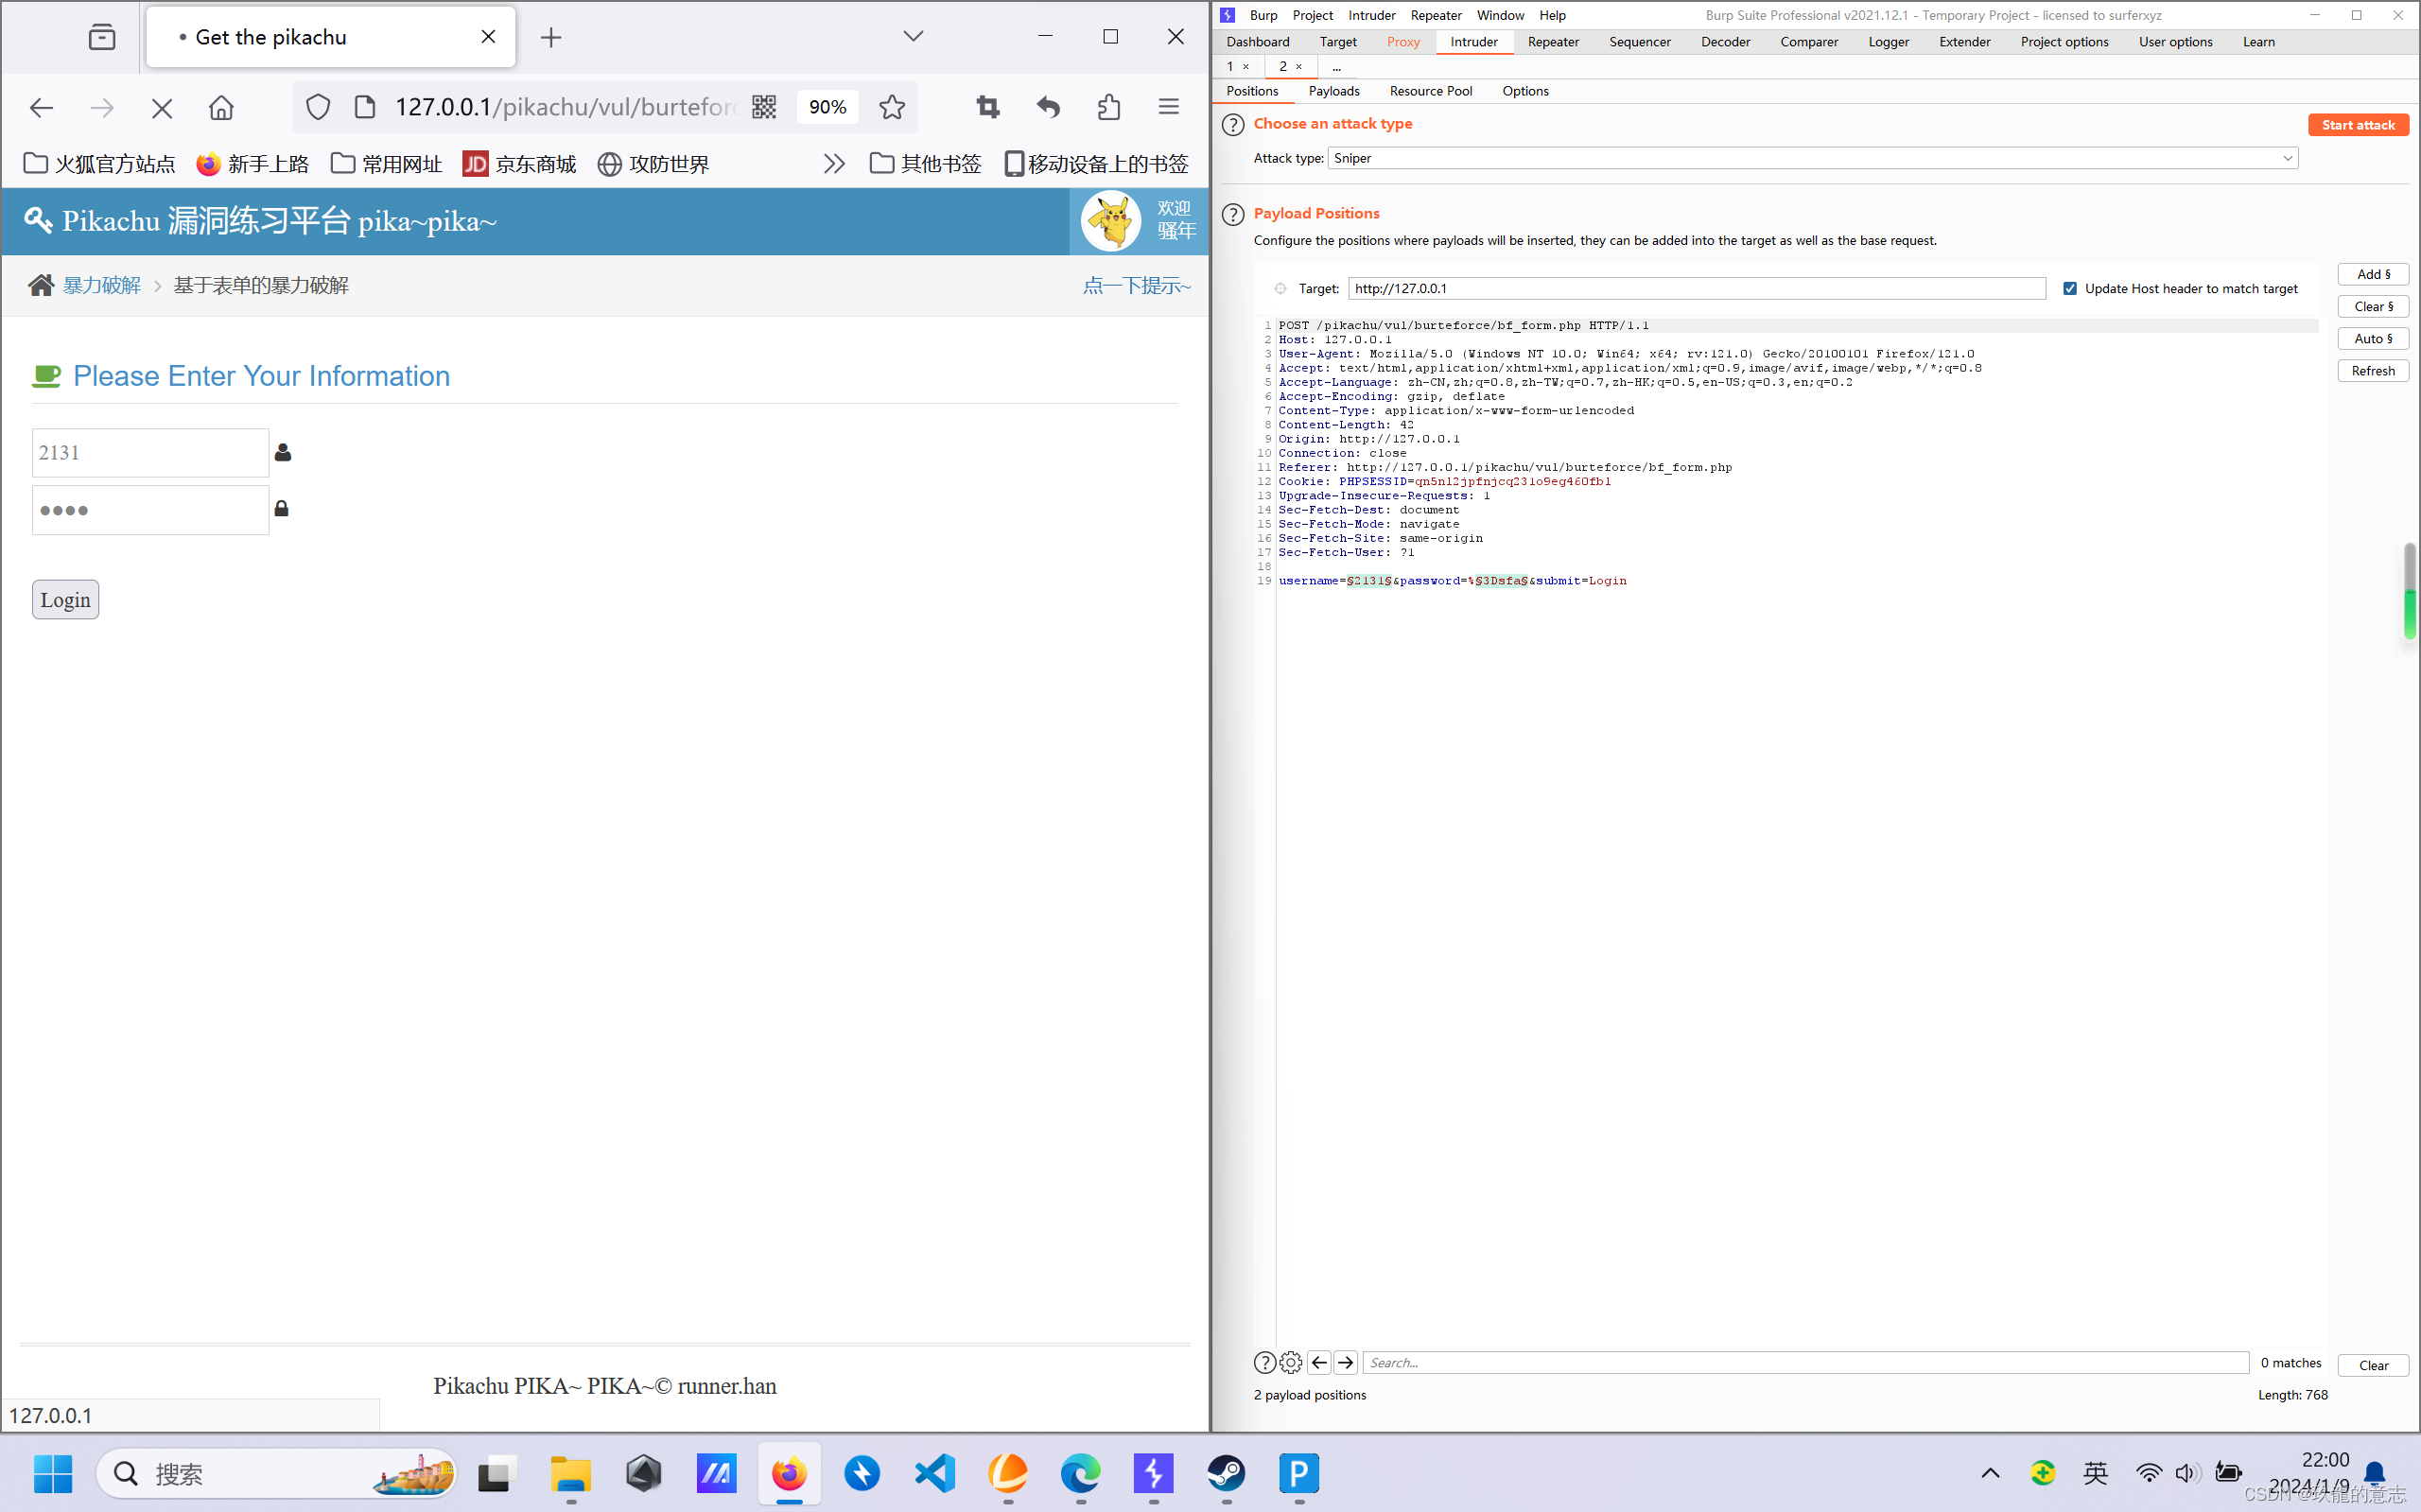2421x1512 pixels.
Task: Go to Firefox home page icon
Action: coord(221,107)
